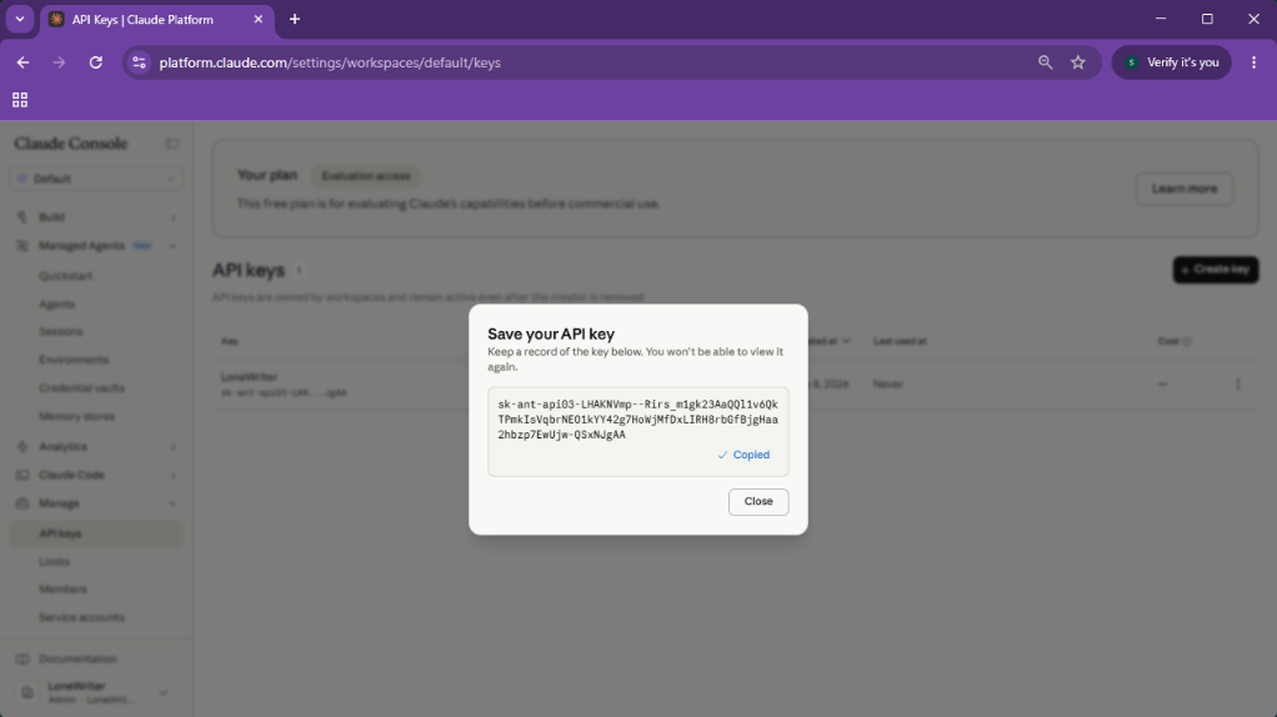
Task: Collapse the Claude Console sidebar
Action: click(172, 144)
